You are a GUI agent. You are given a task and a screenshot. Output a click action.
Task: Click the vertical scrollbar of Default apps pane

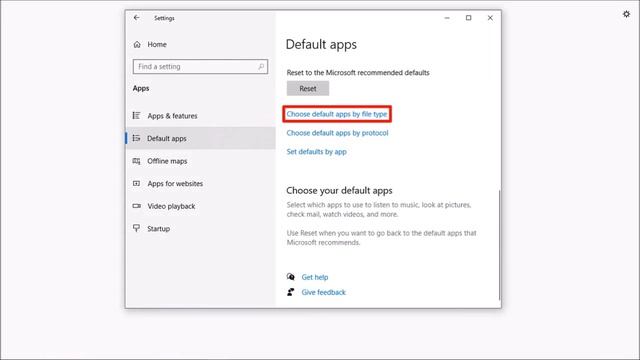click(x=499, y=245)
